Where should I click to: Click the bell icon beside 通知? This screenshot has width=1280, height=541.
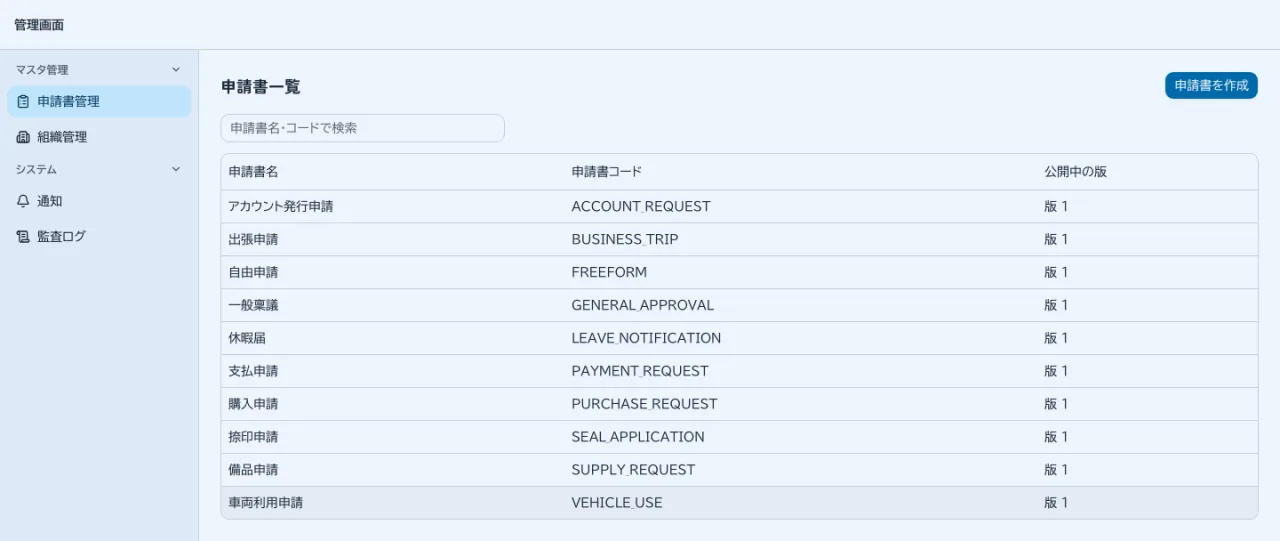23,201
